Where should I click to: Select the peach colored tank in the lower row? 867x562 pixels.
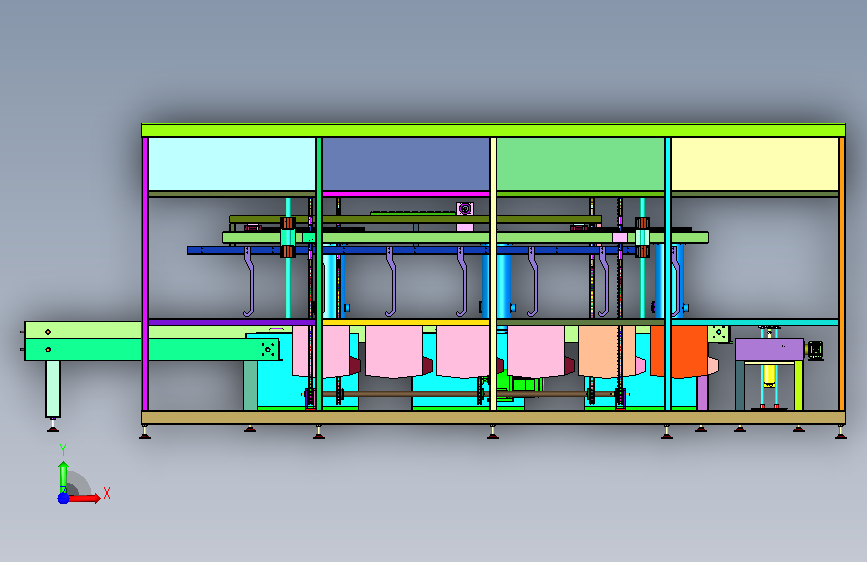click(607, 351)
